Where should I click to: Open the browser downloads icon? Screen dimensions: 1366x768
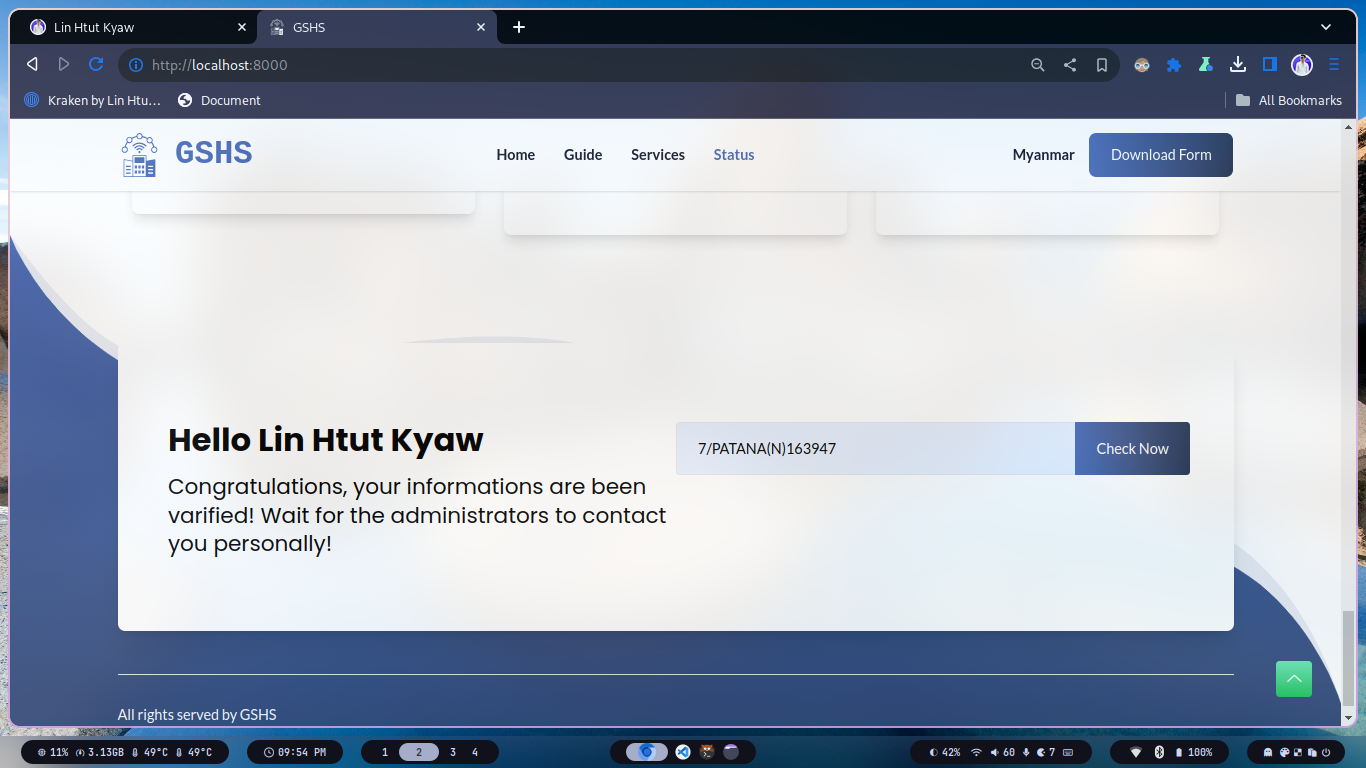1238,65
